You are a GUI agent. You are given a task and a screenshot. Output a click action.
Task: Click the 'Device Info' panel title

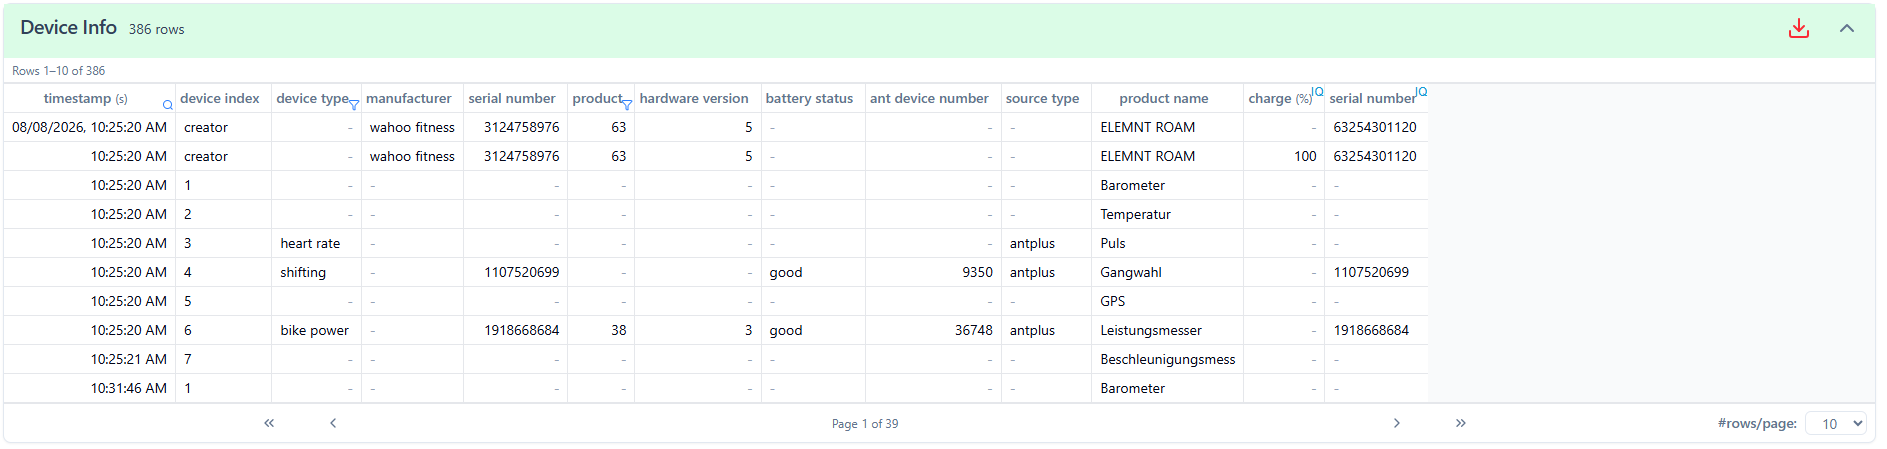coord(68,28)
